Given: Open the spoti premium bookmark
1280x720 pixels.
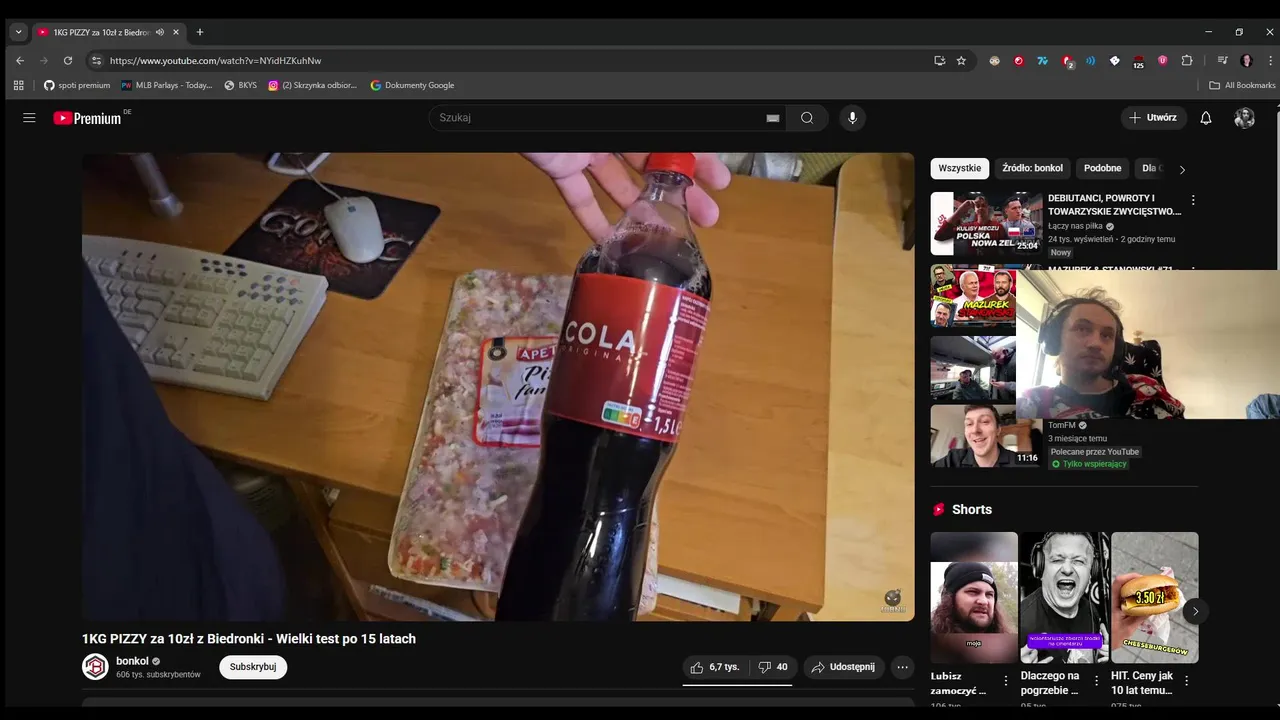Looking at the screenshot, I should click(x=77, y=85).
